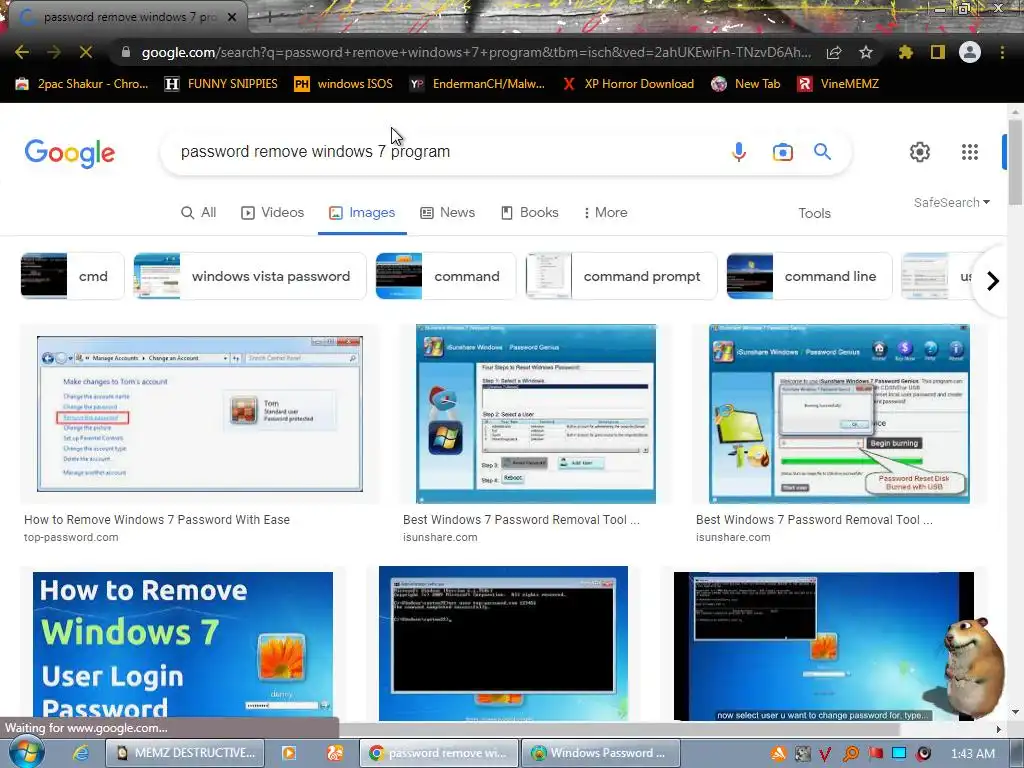Search by image using the camera icon
This screenshot has height=768, width=1024.
pos(782,152)
